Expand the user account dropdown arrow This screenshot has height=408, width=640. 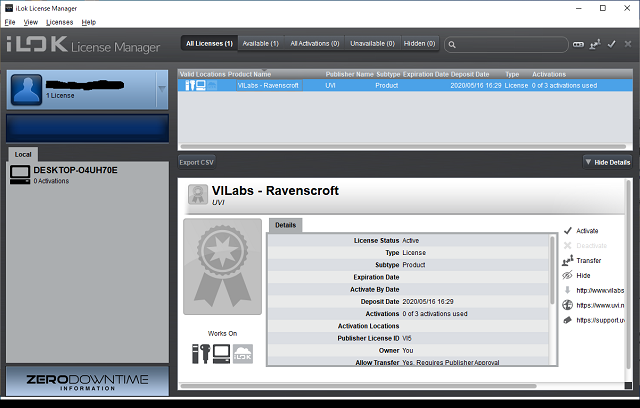162,89
